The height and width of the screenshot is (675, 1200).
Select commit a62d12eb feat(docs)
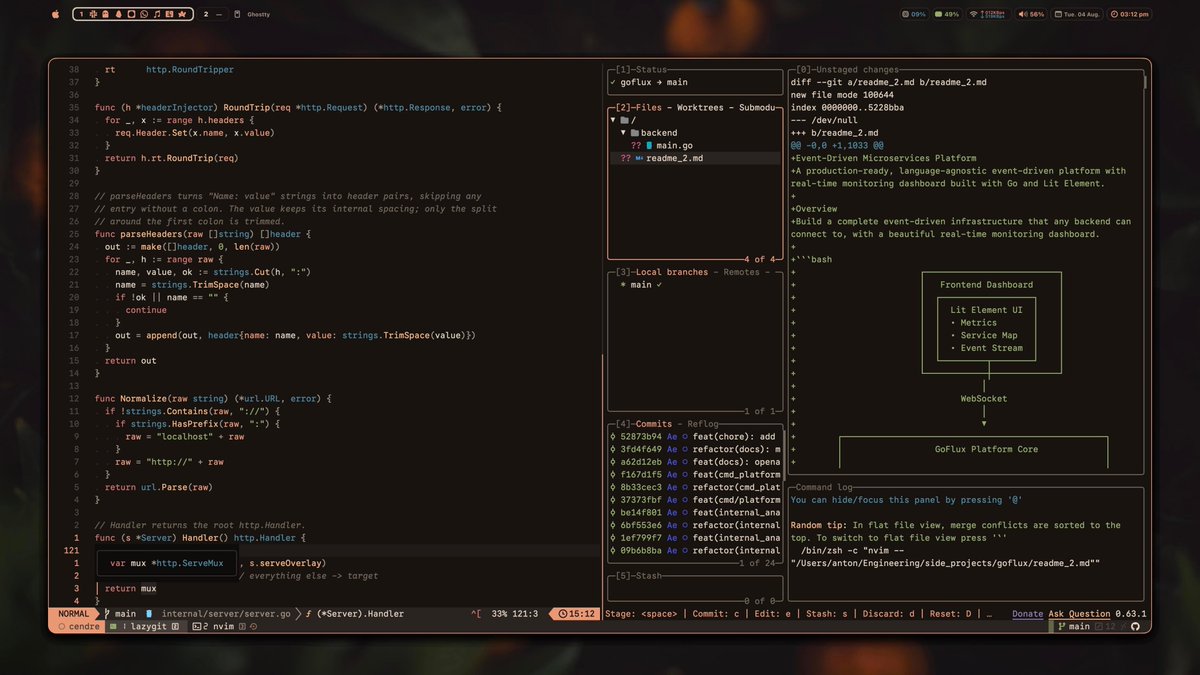695,462
